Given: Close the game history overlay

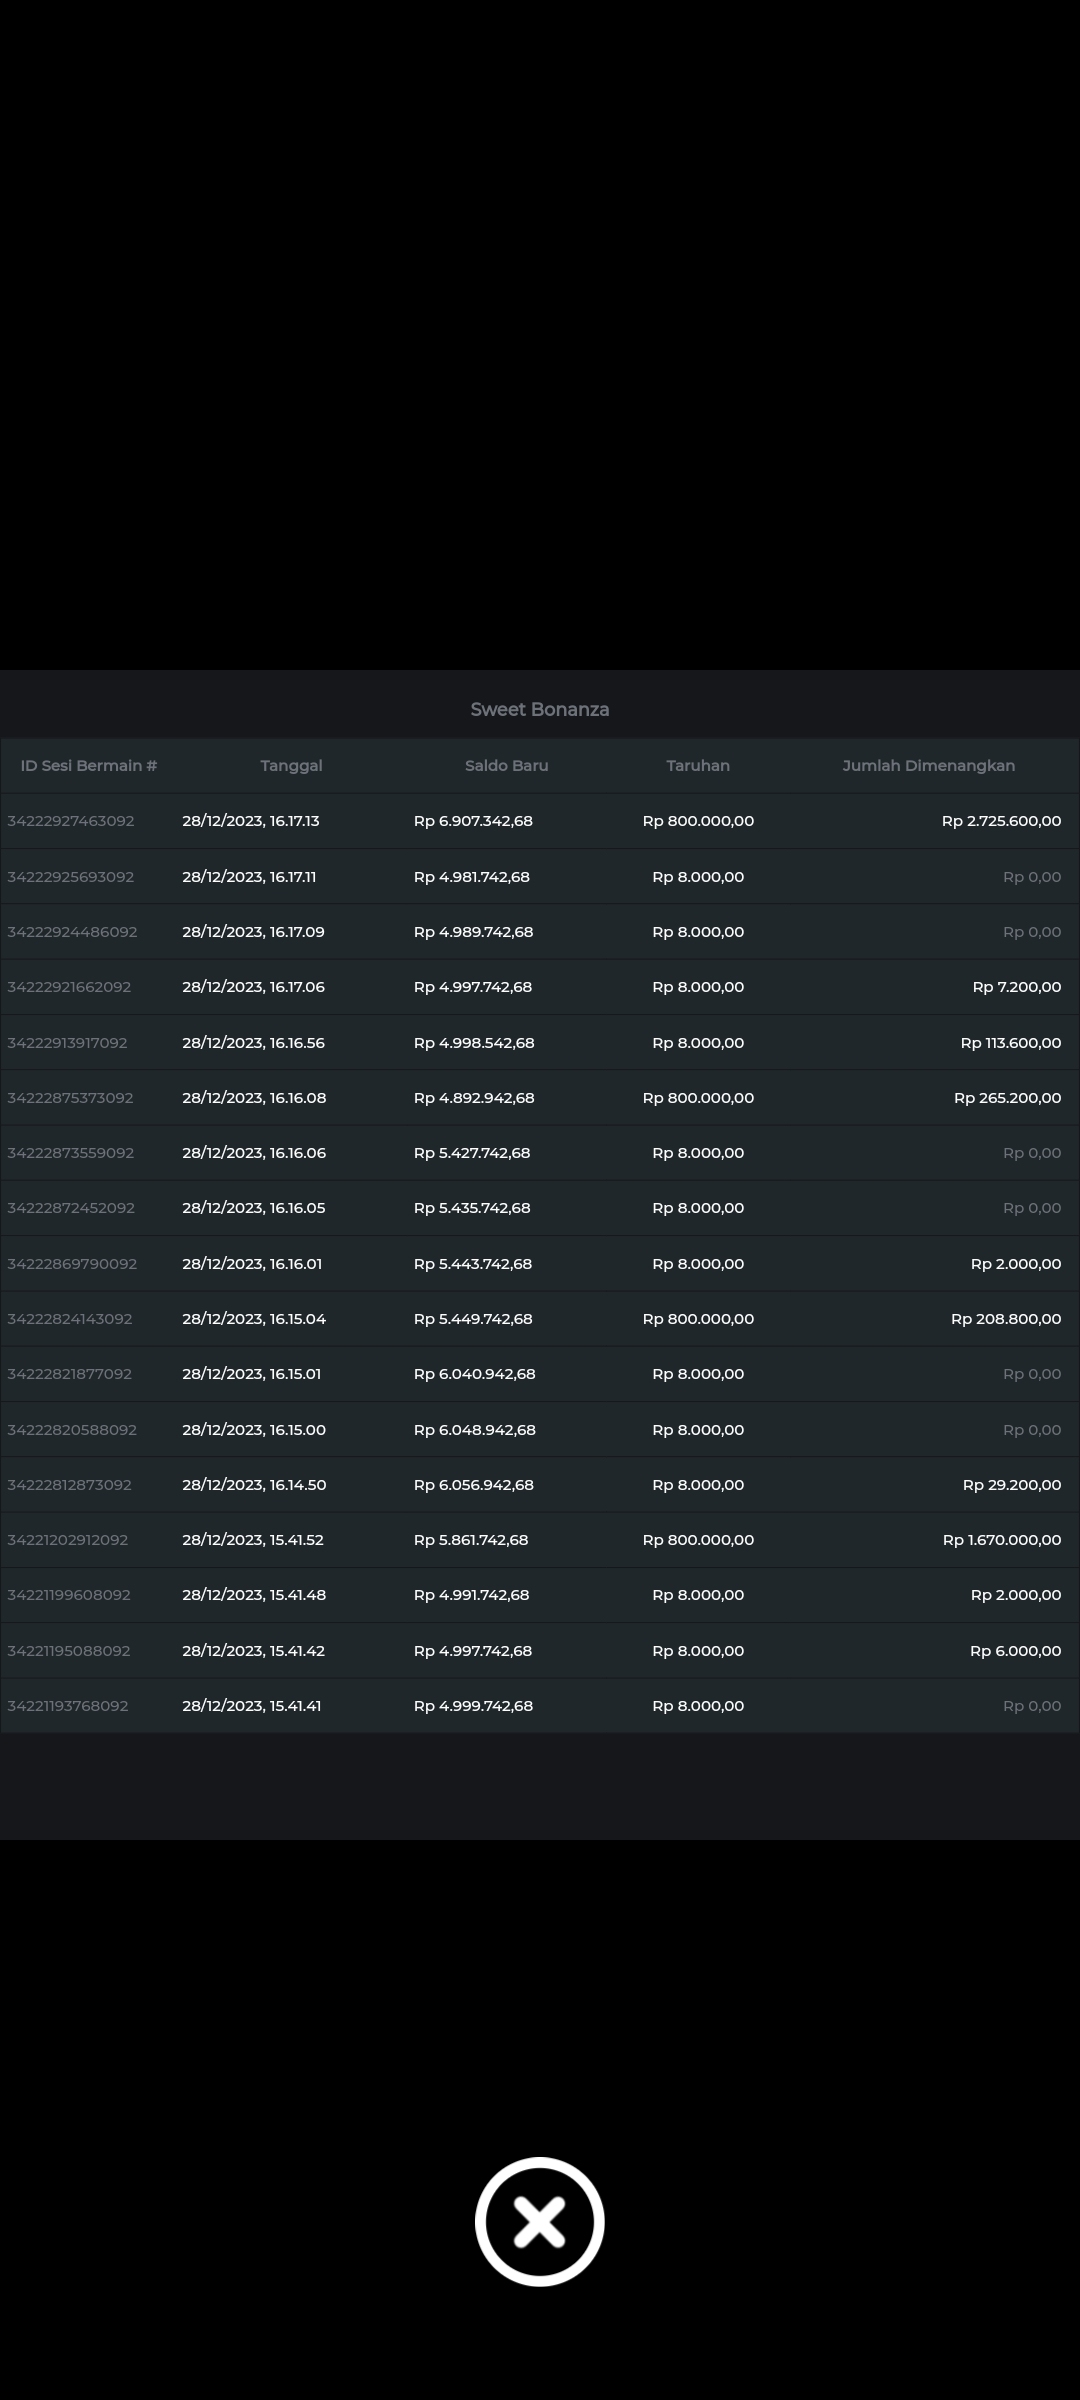Looking at the screenshot, I should point(539,2221).
